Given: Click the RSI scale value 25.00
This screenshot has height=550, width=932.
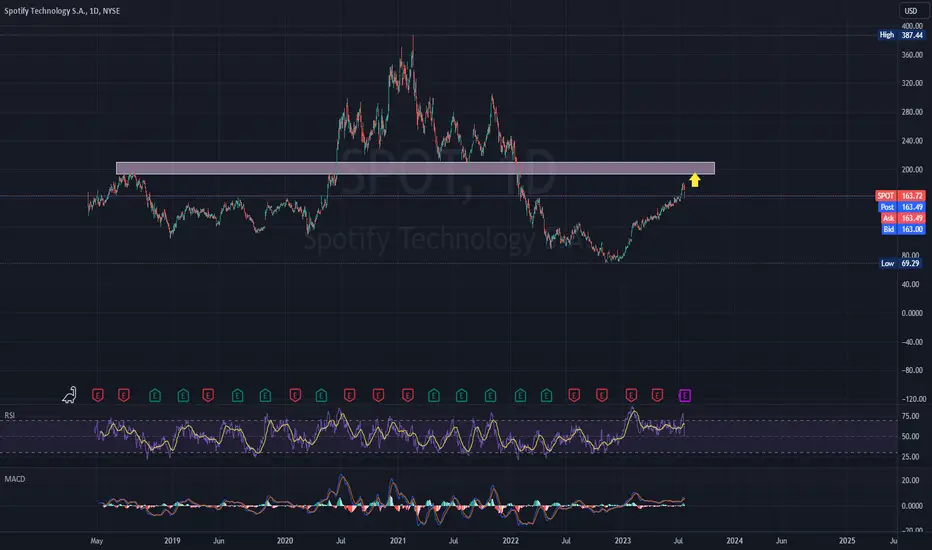Looking at the screenshot, I should pos(910,457).
